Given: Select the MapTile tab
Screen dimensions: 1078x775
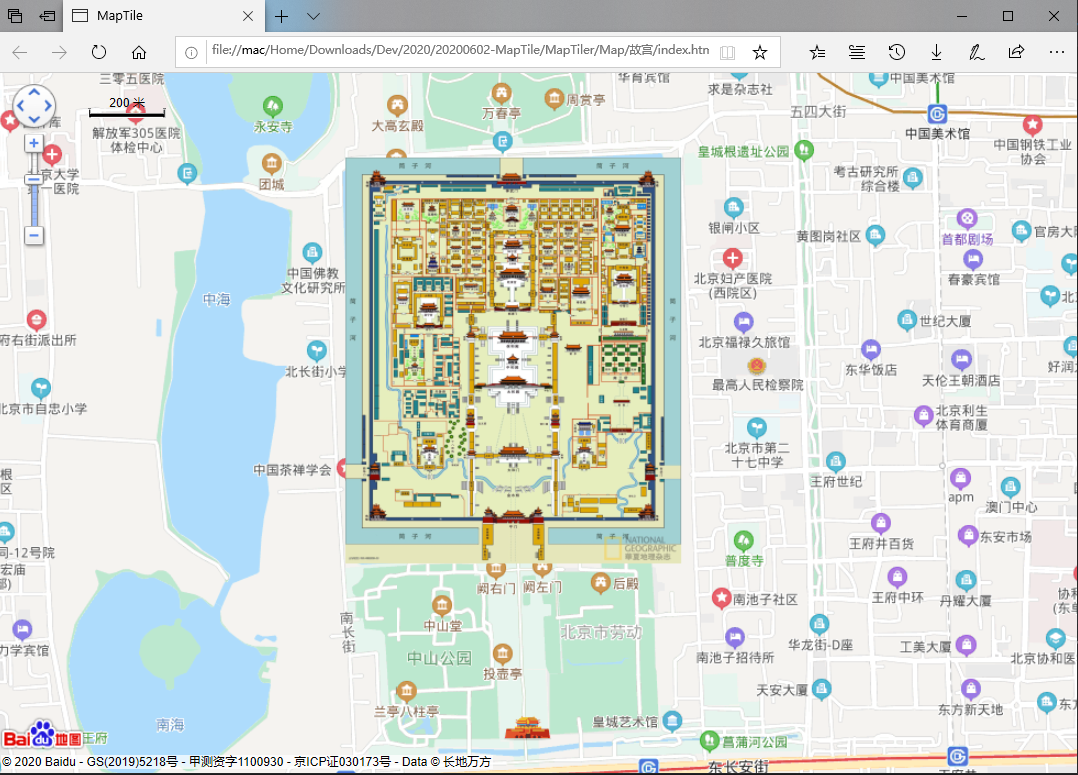Looking at the screenshot, I should coord(164,16).
